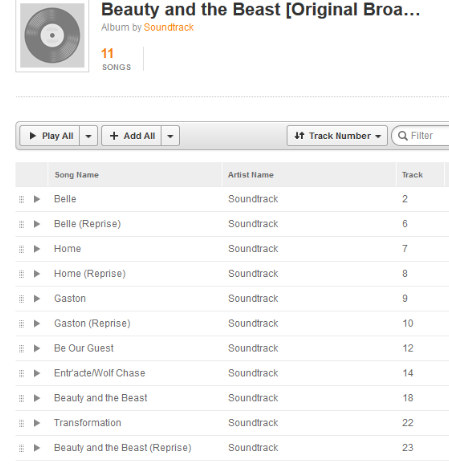
Task: Open the Add All dropdown arrow
Action: pyautogui.click(x=170, y=136)
